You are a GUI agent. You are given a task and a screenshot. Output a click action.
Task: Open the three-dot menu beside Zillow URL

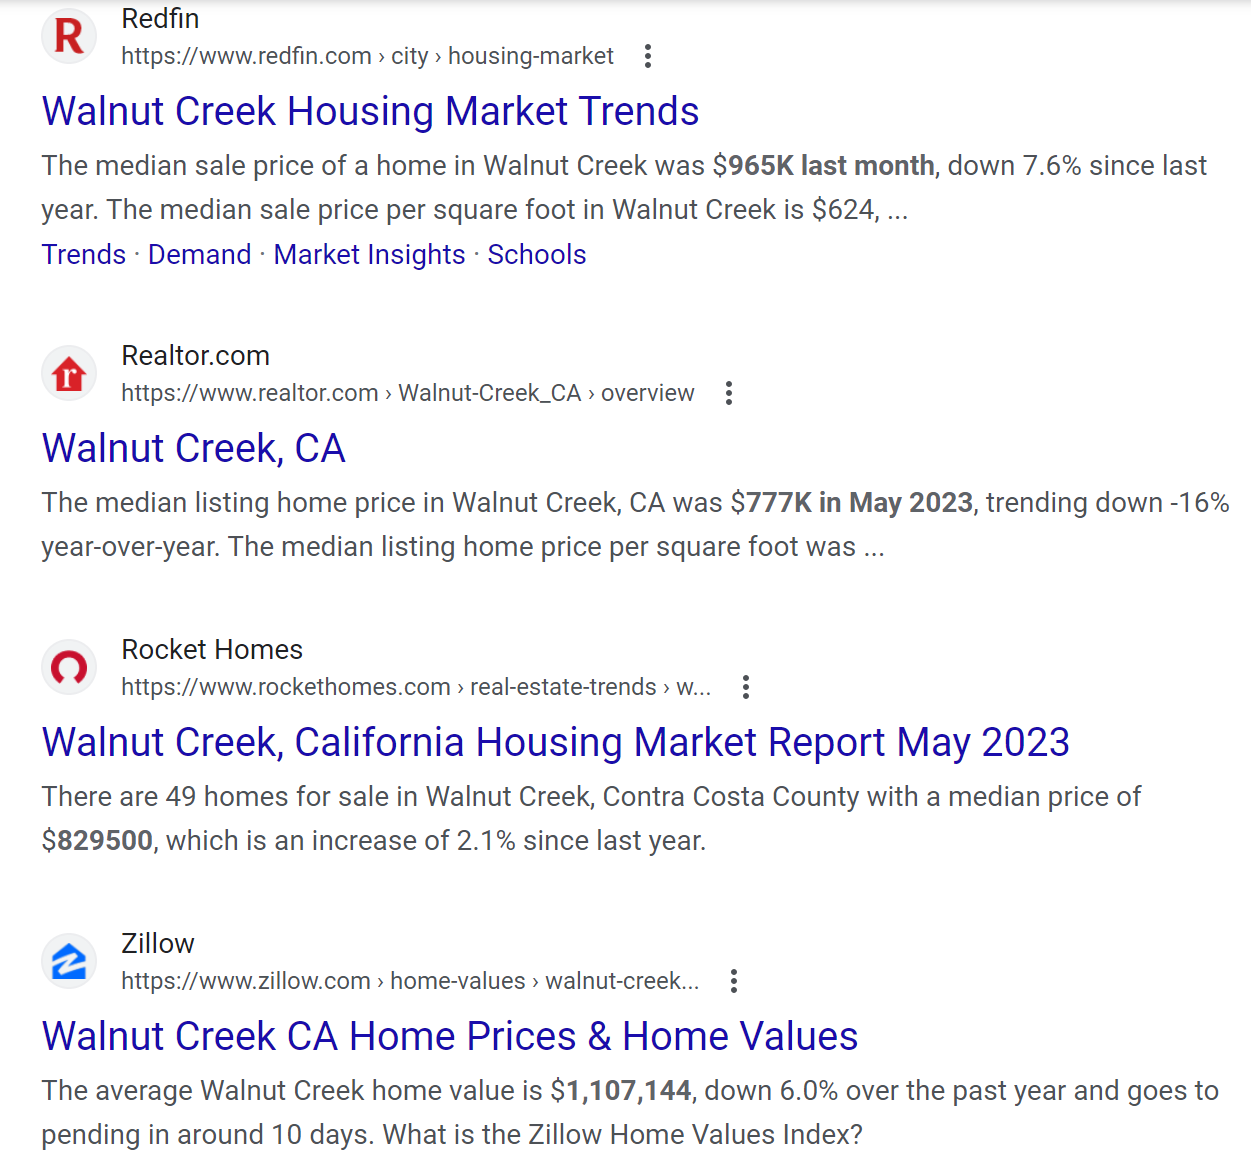coord(734,981)
